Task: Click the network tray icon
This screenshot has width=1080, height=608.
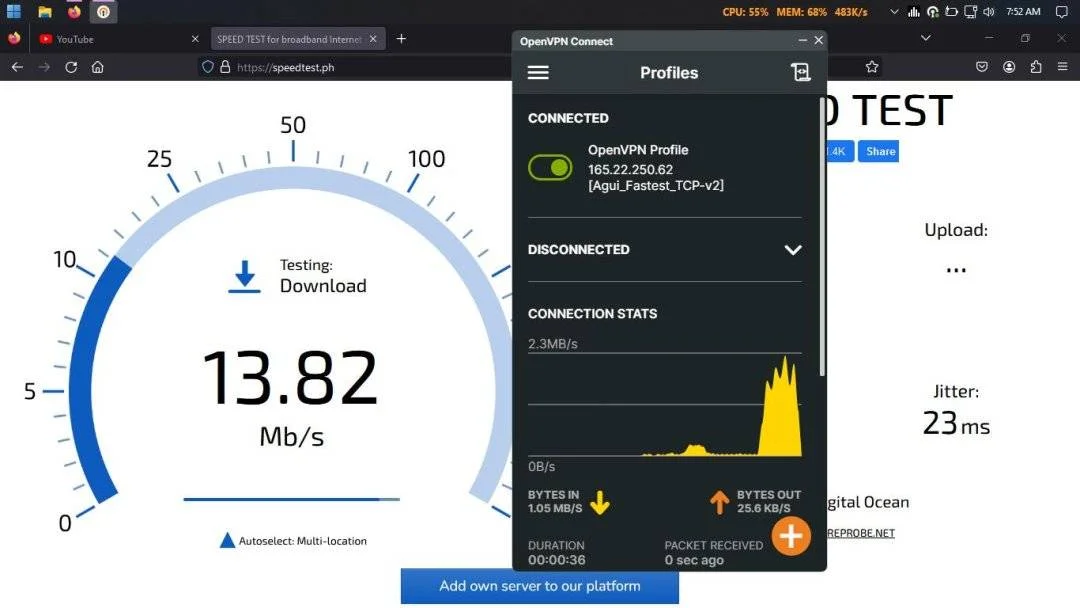Action: pos(970,12)
